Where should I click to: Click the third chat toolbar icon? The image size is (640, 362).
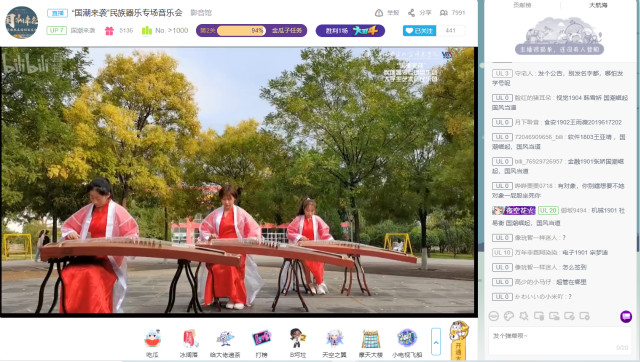(524, 316)
